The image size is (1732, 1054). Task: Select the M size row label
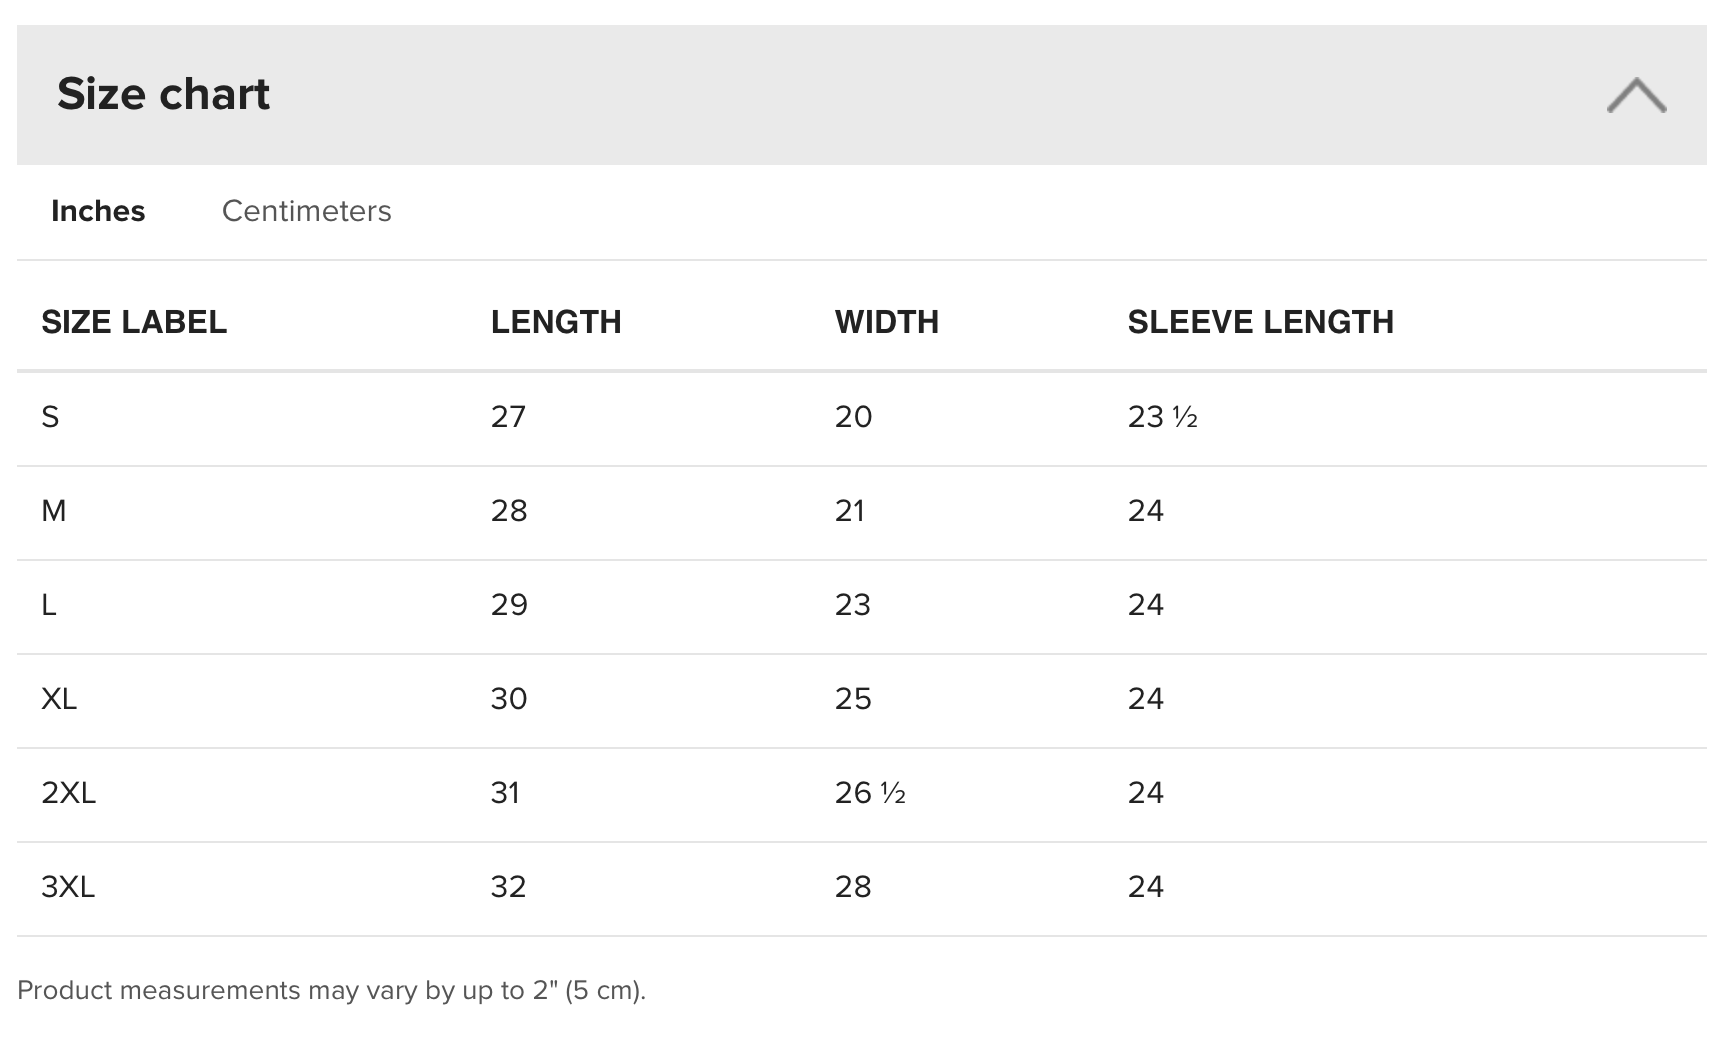click(54, 511)
